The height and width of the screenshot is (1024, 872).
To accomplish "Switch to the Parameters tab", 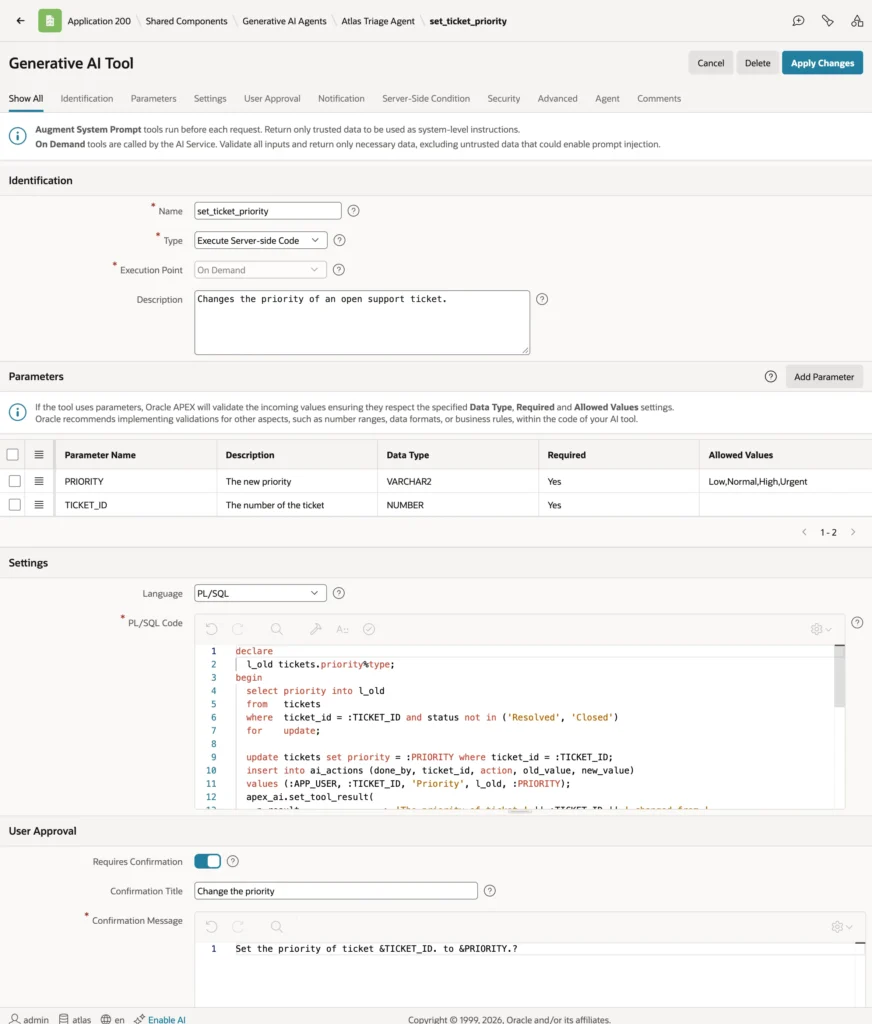I will pos(153,99).
